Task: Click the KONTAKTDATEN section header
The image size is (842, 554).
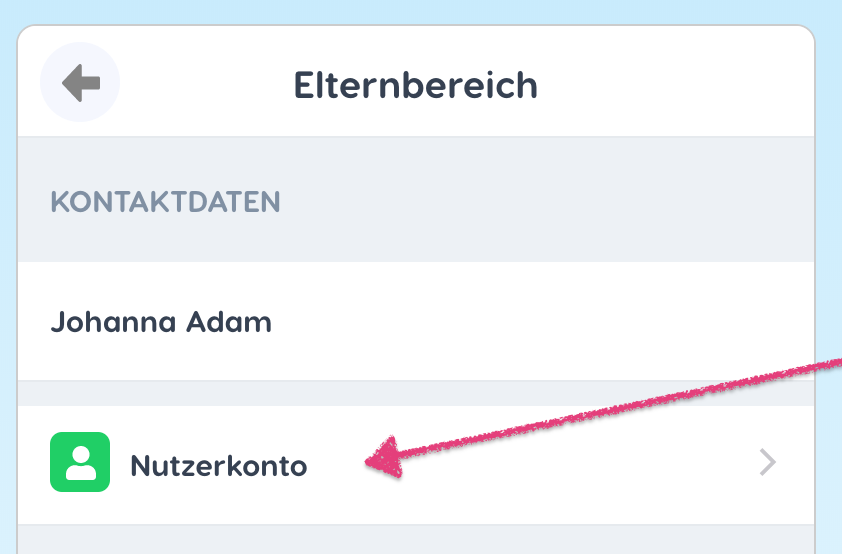Action: pyautogui.click(x=165, y=202)
